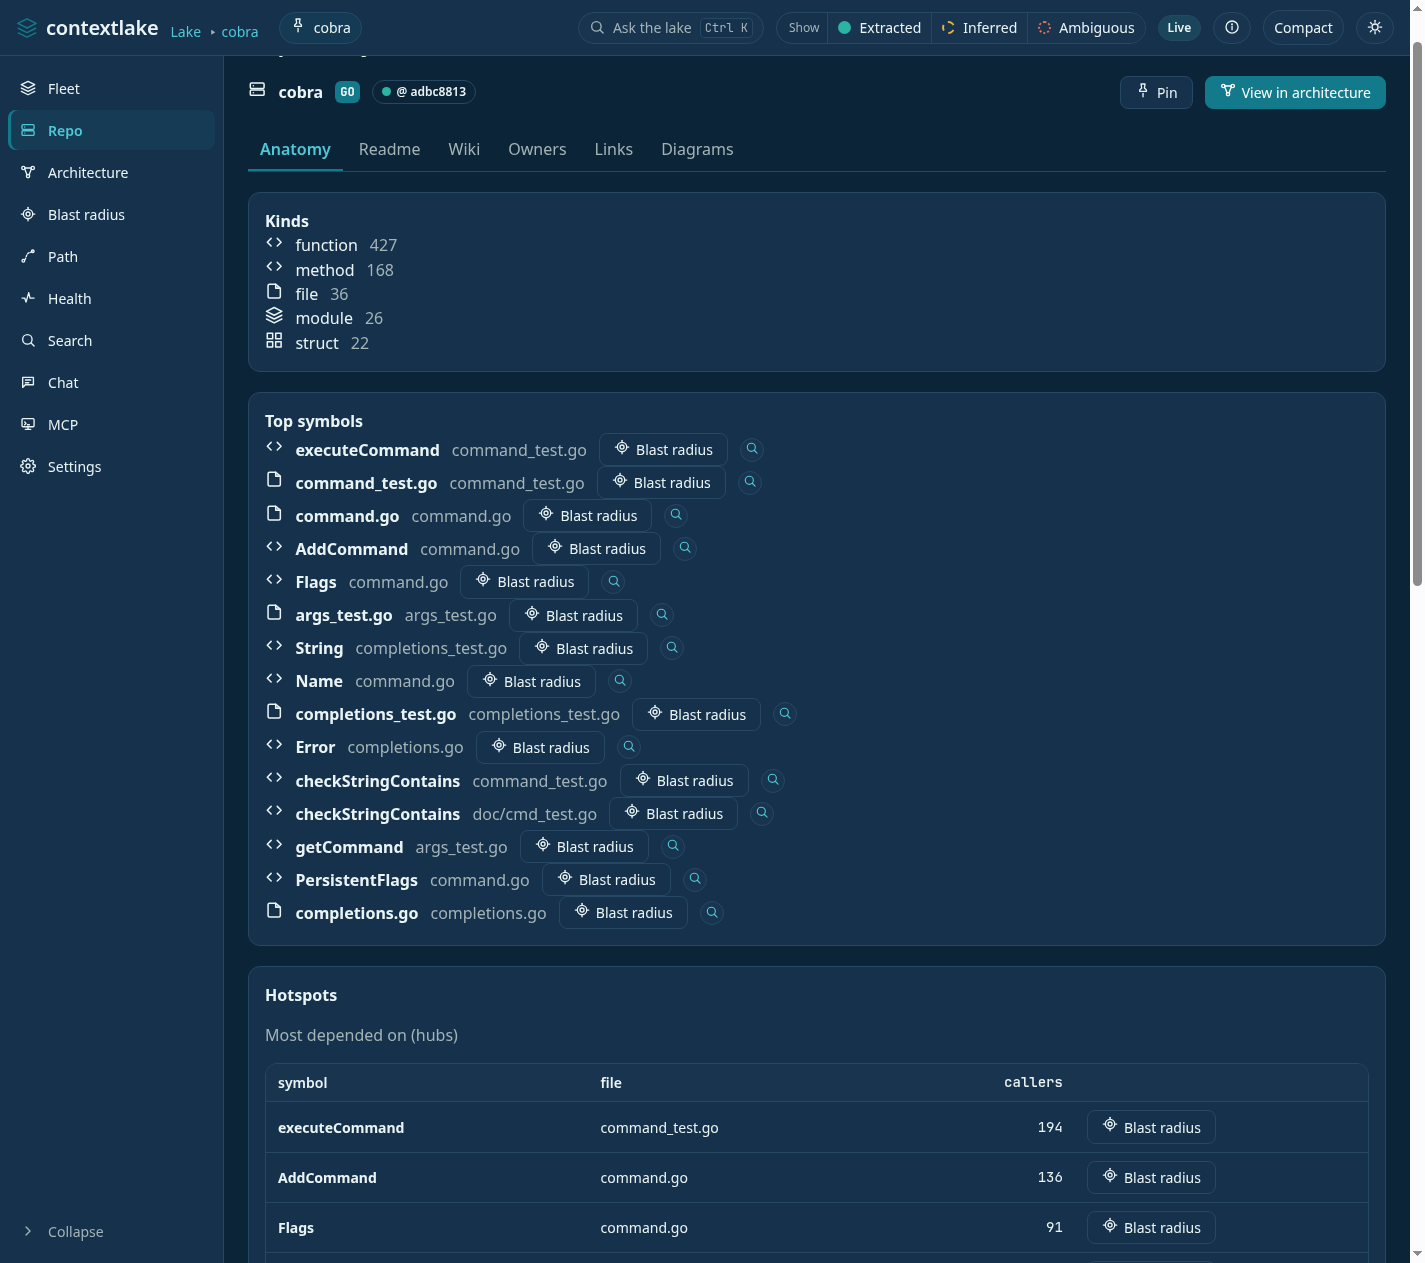Screen dimensions: 1425x1263
Task: Click the magnifier icon in the Name row
Action: (x=620, y=681)
